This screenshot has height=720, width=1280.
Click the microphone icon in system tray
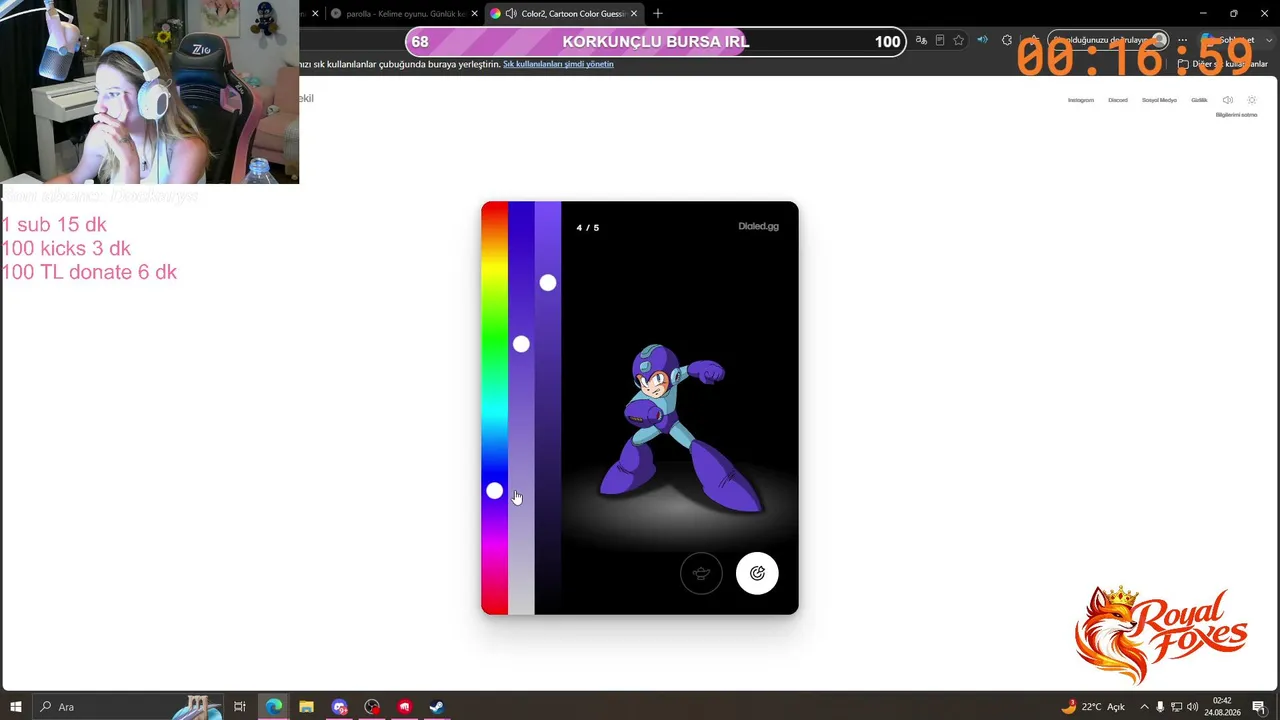click(x=1160, y=707)
